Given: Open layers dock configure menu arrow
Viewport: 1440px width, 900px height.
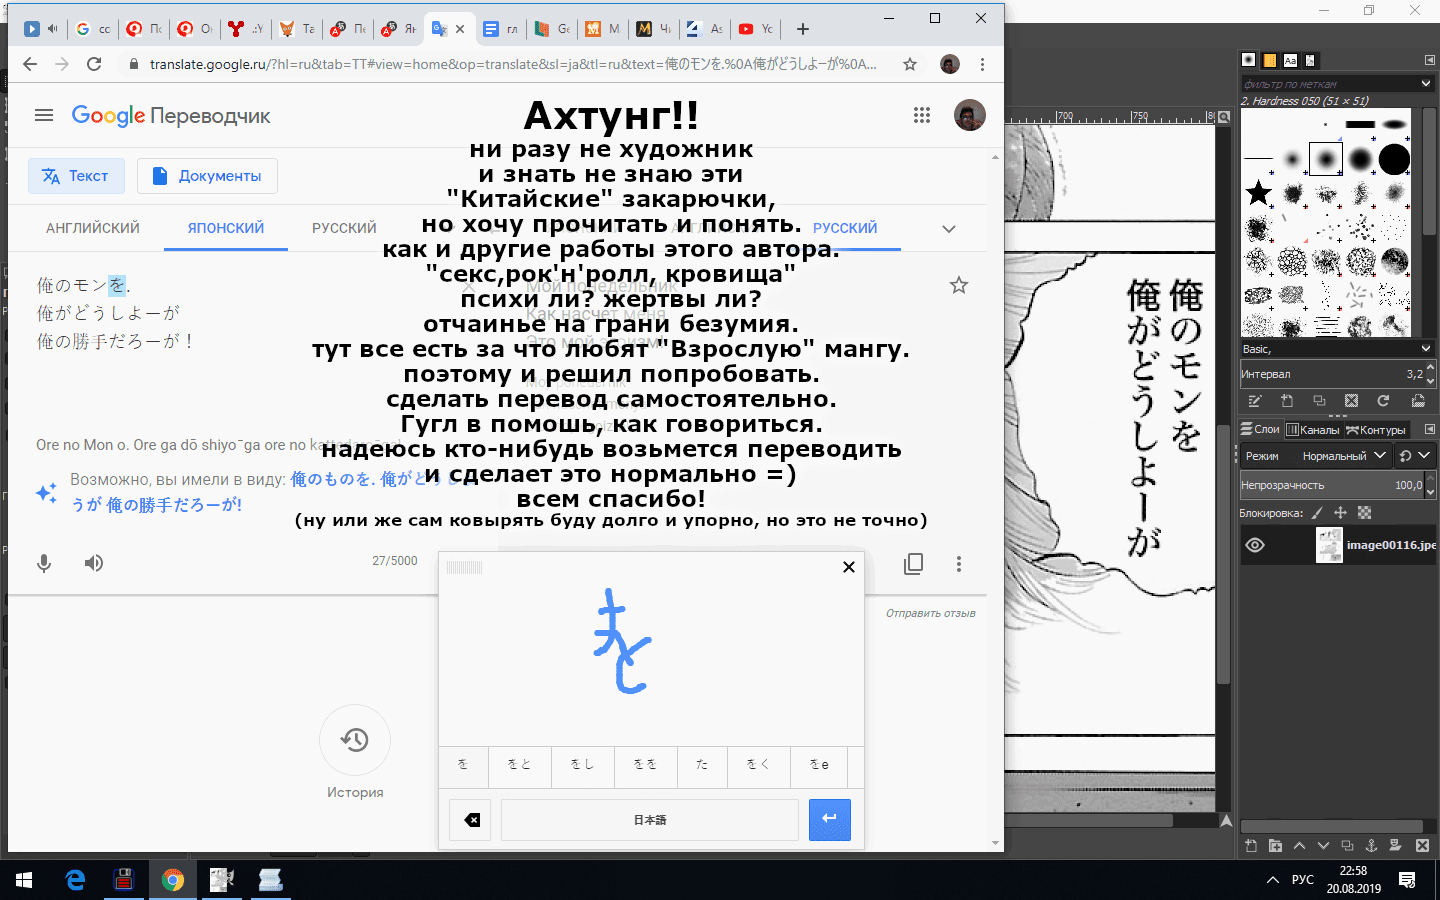Looking at the screenshot, I should tap(1429, 429).
